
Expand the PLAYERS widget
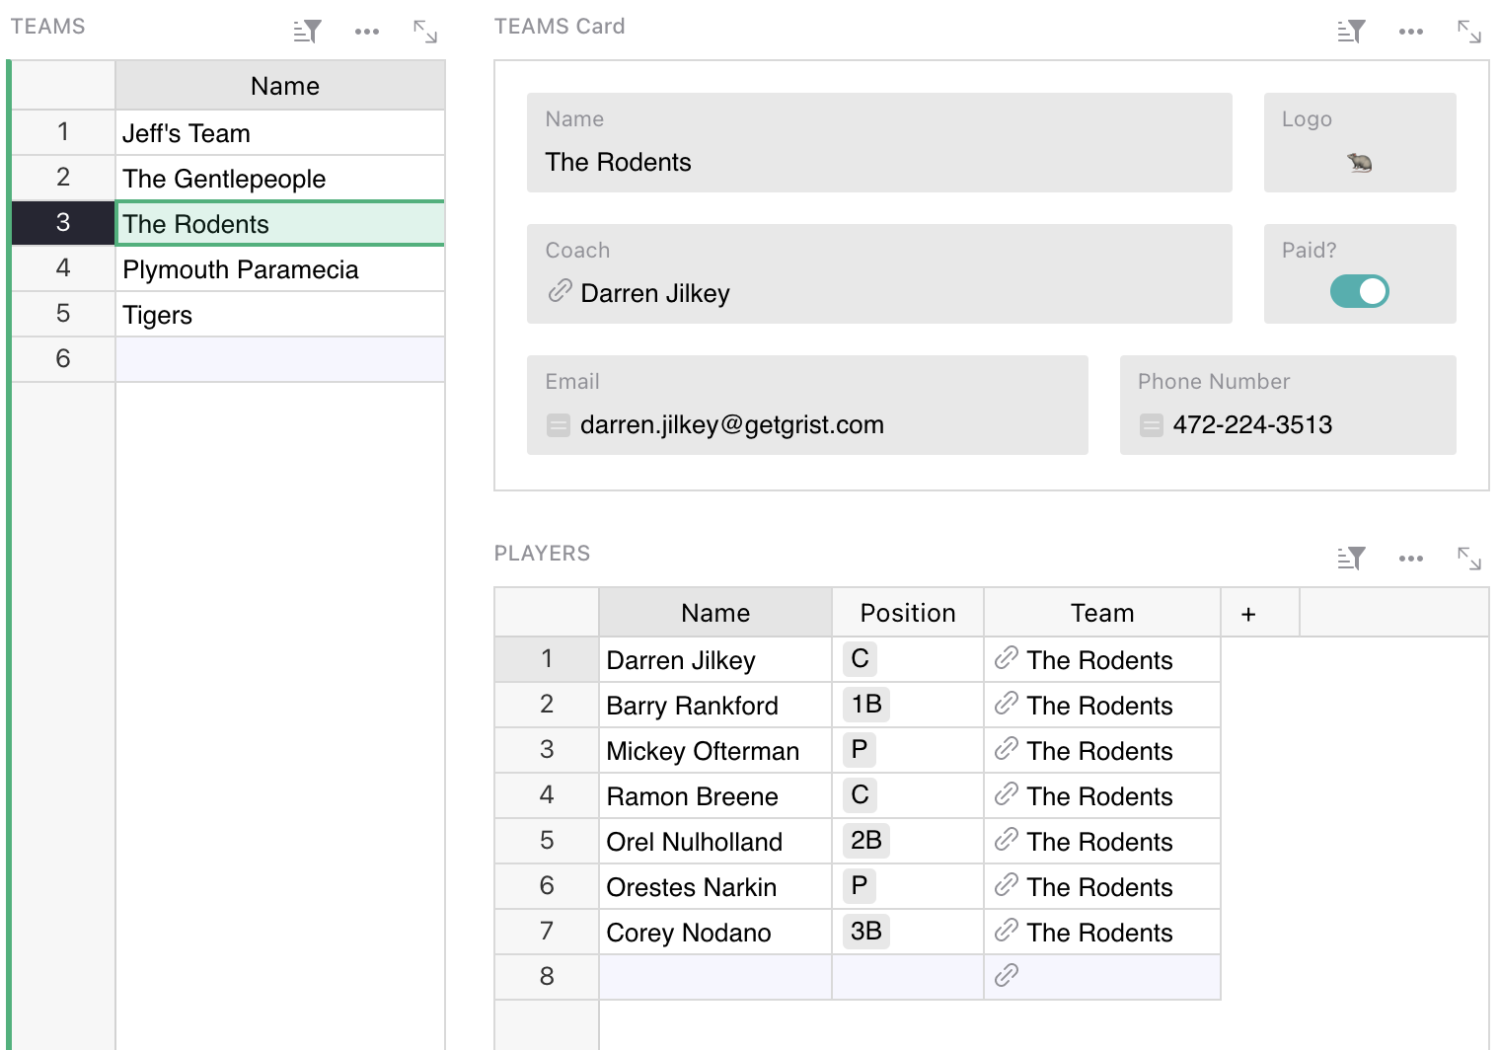[1469, 558]
